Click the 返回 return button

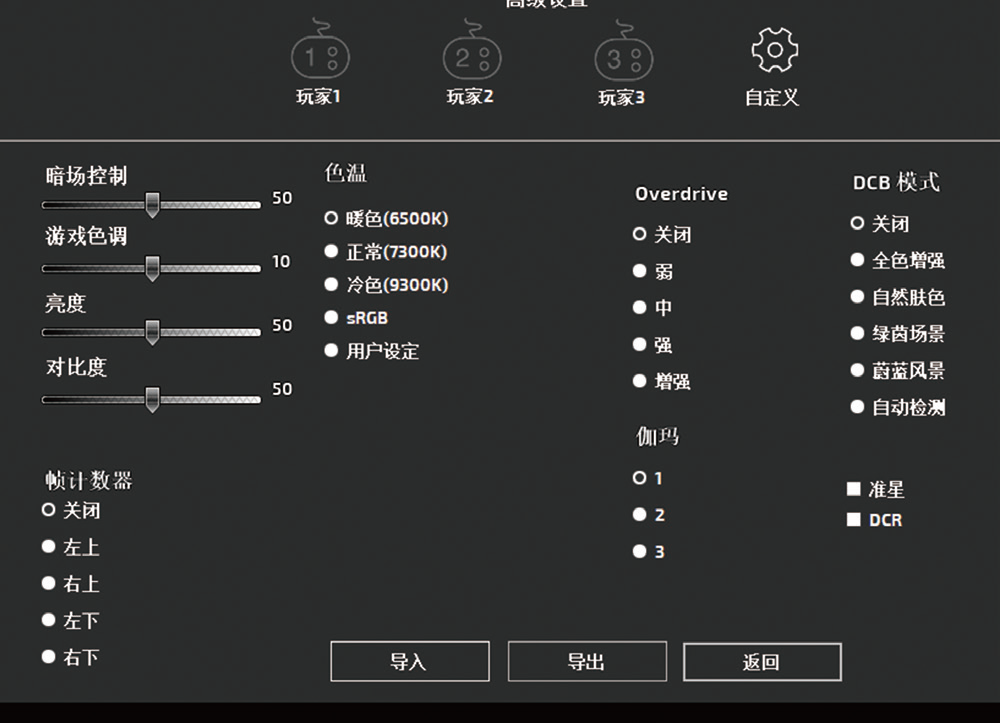coord(762,661)
